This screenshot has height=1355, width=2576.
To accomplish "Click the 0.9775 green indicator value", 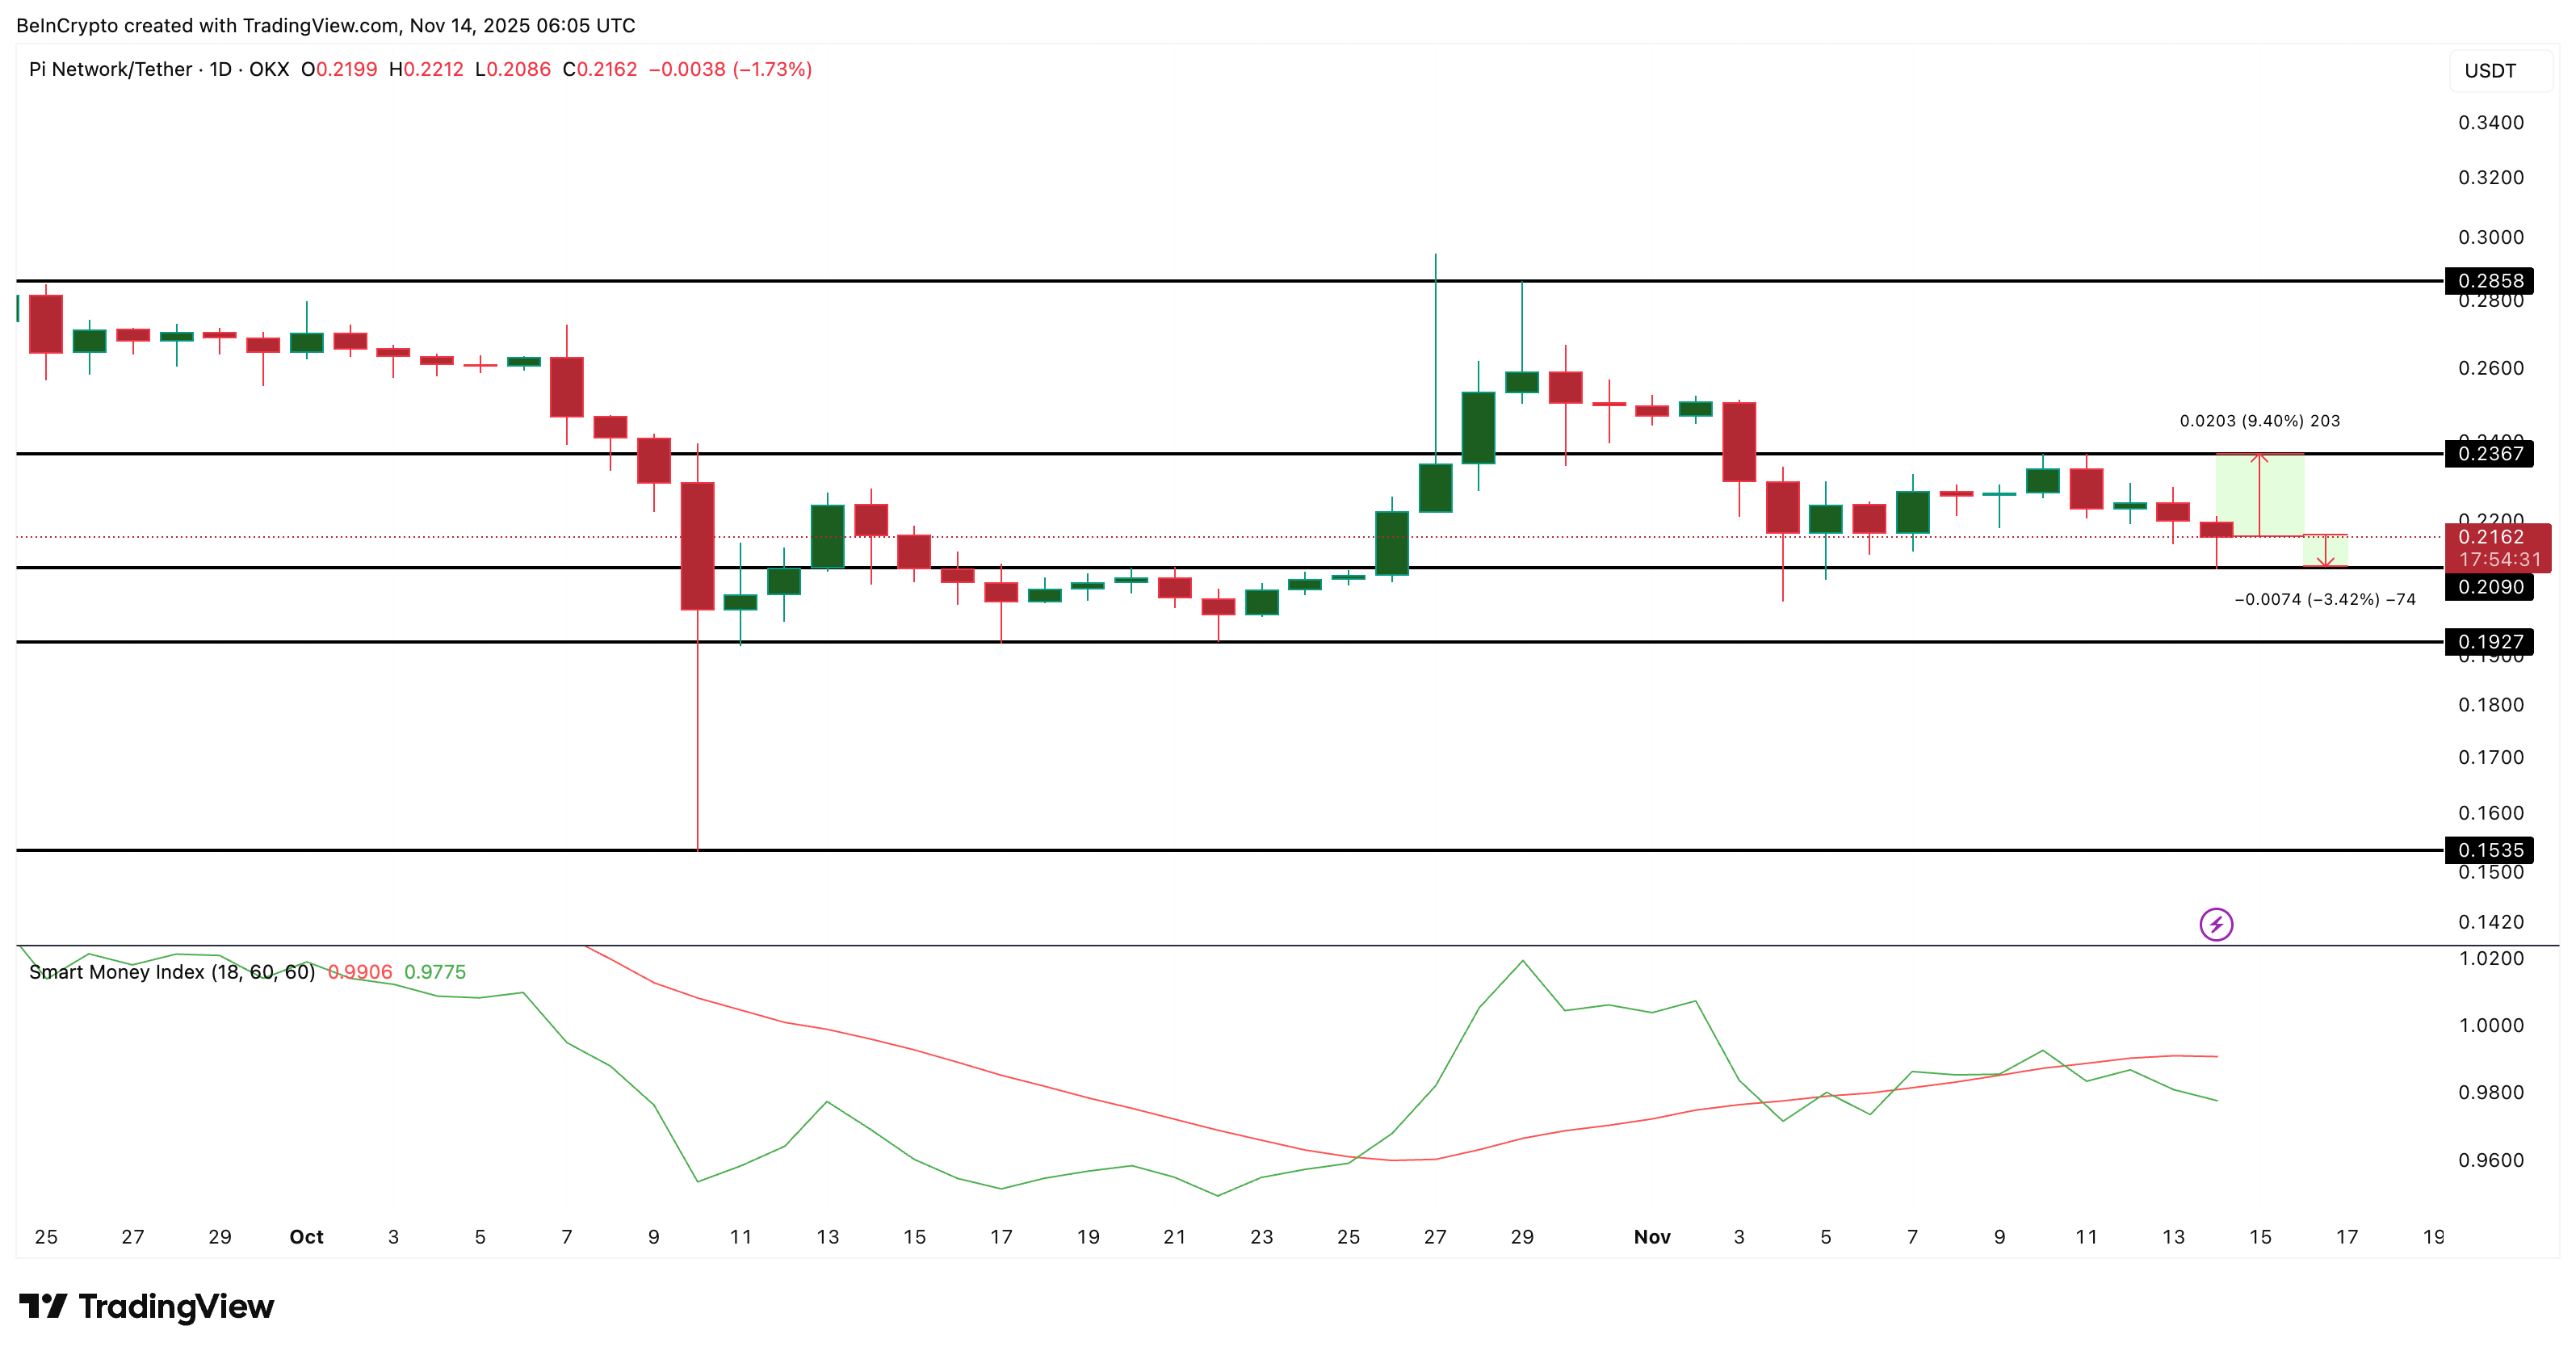I will (435, 972).
